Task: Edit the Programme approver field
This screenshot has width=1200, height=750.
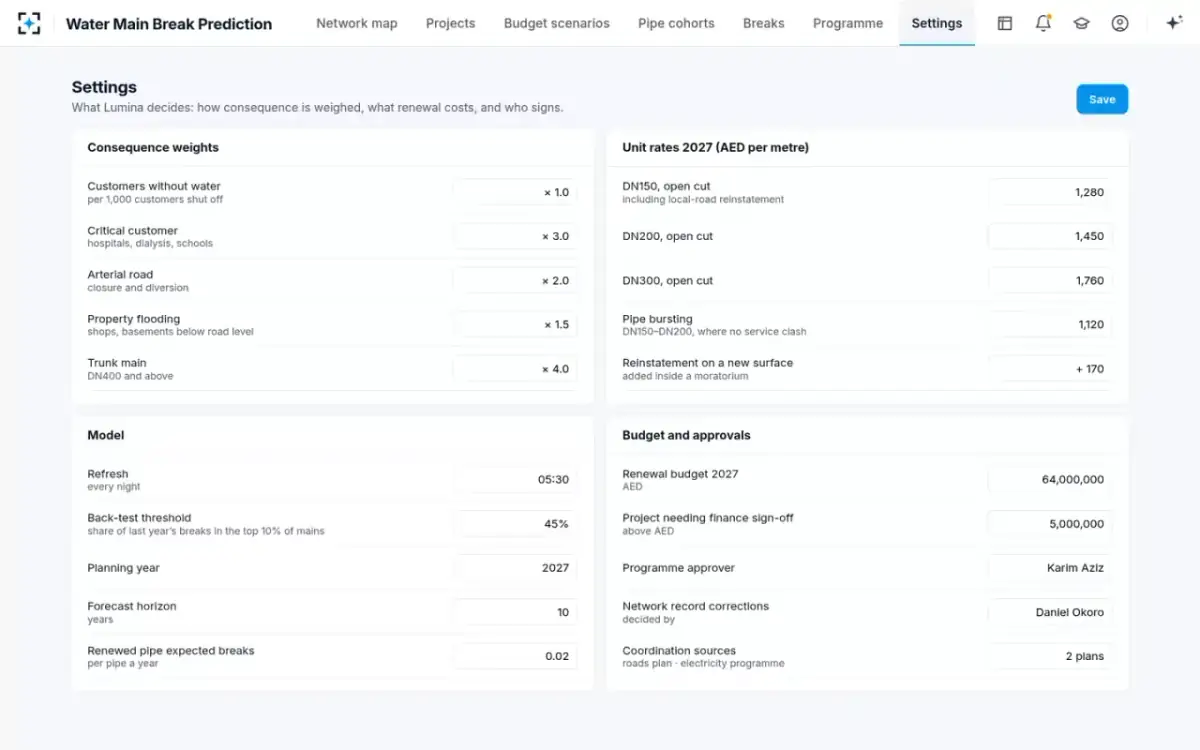Action: (1050, 568)
